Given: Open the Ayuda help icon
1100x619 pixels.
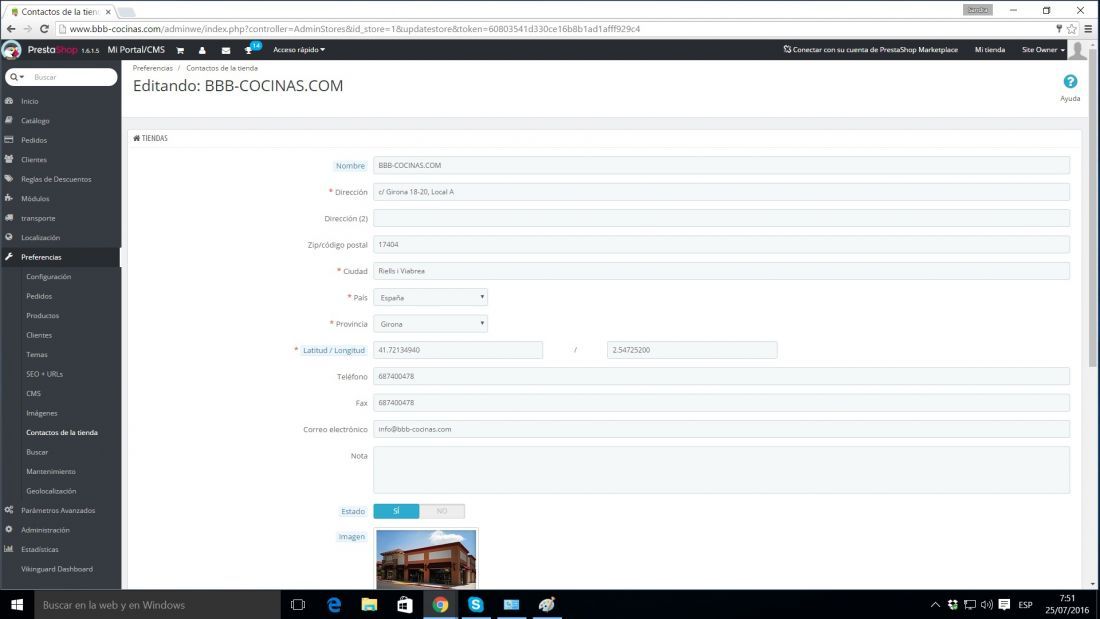Looking at the screenshot, I should pos(1070,81).
